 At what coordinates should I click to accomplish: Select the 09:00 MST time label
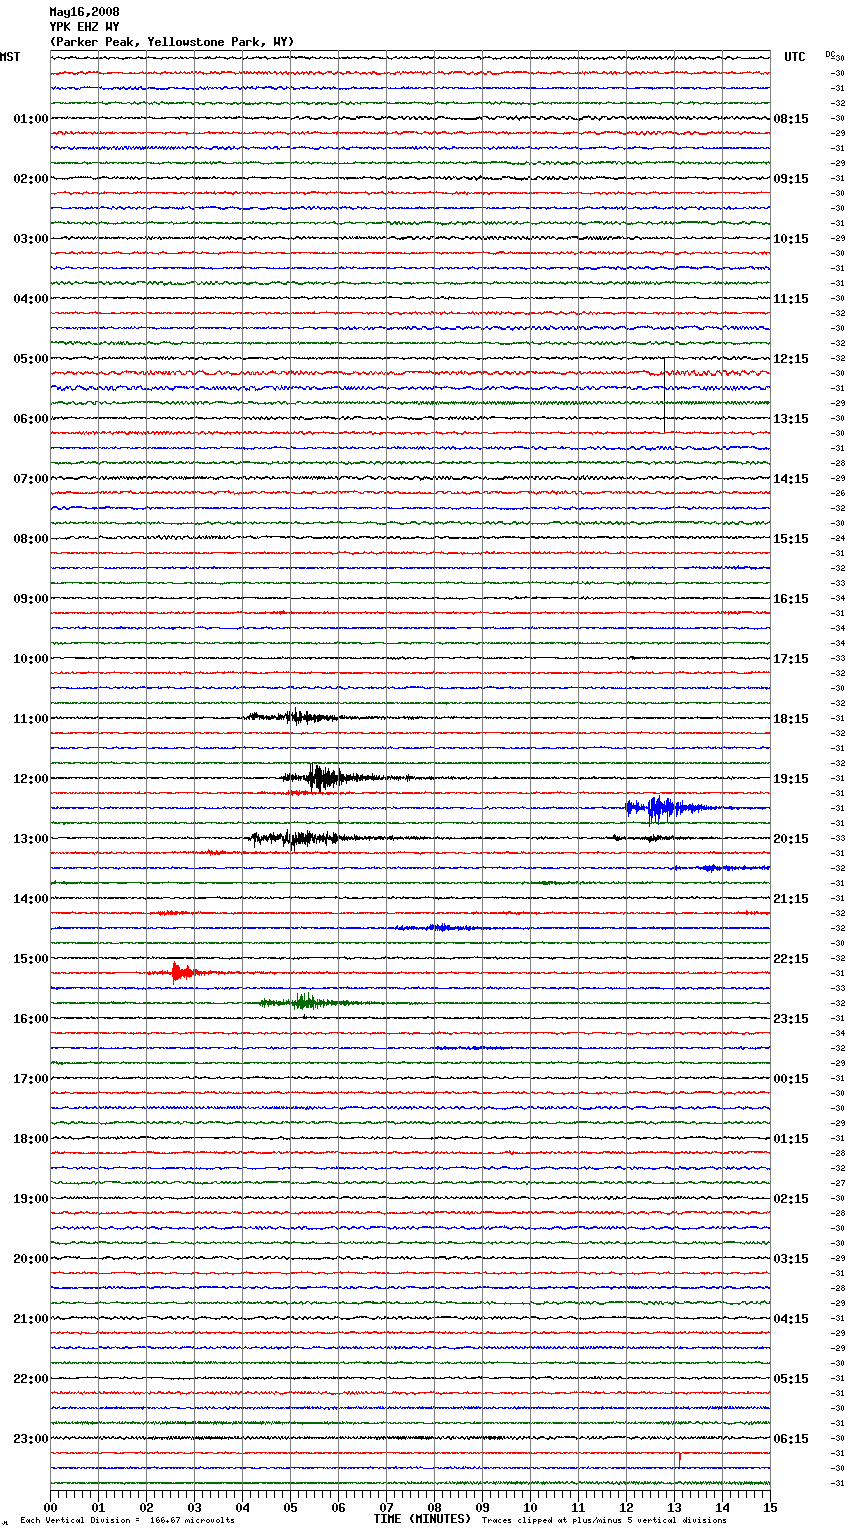[30, 599]
